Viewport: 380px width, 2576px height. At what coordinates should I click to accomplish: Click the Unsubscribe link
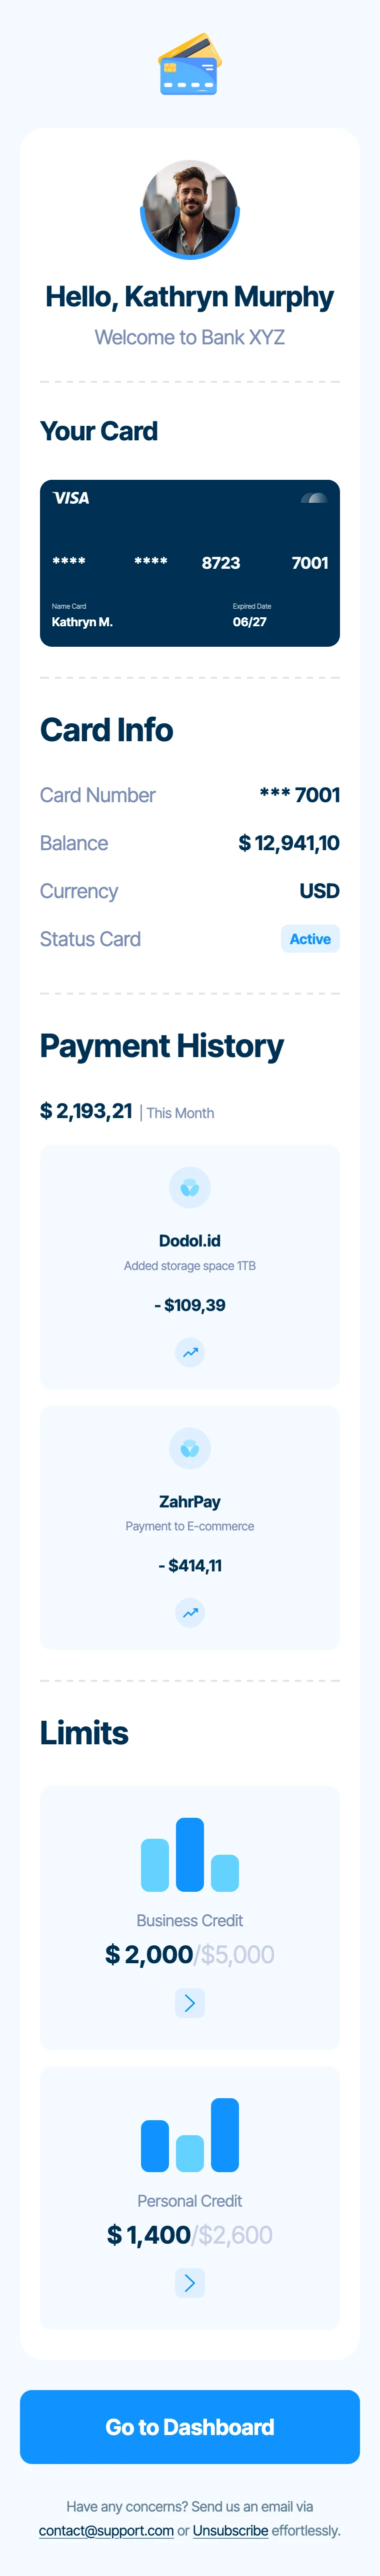tap(230, 2530)
